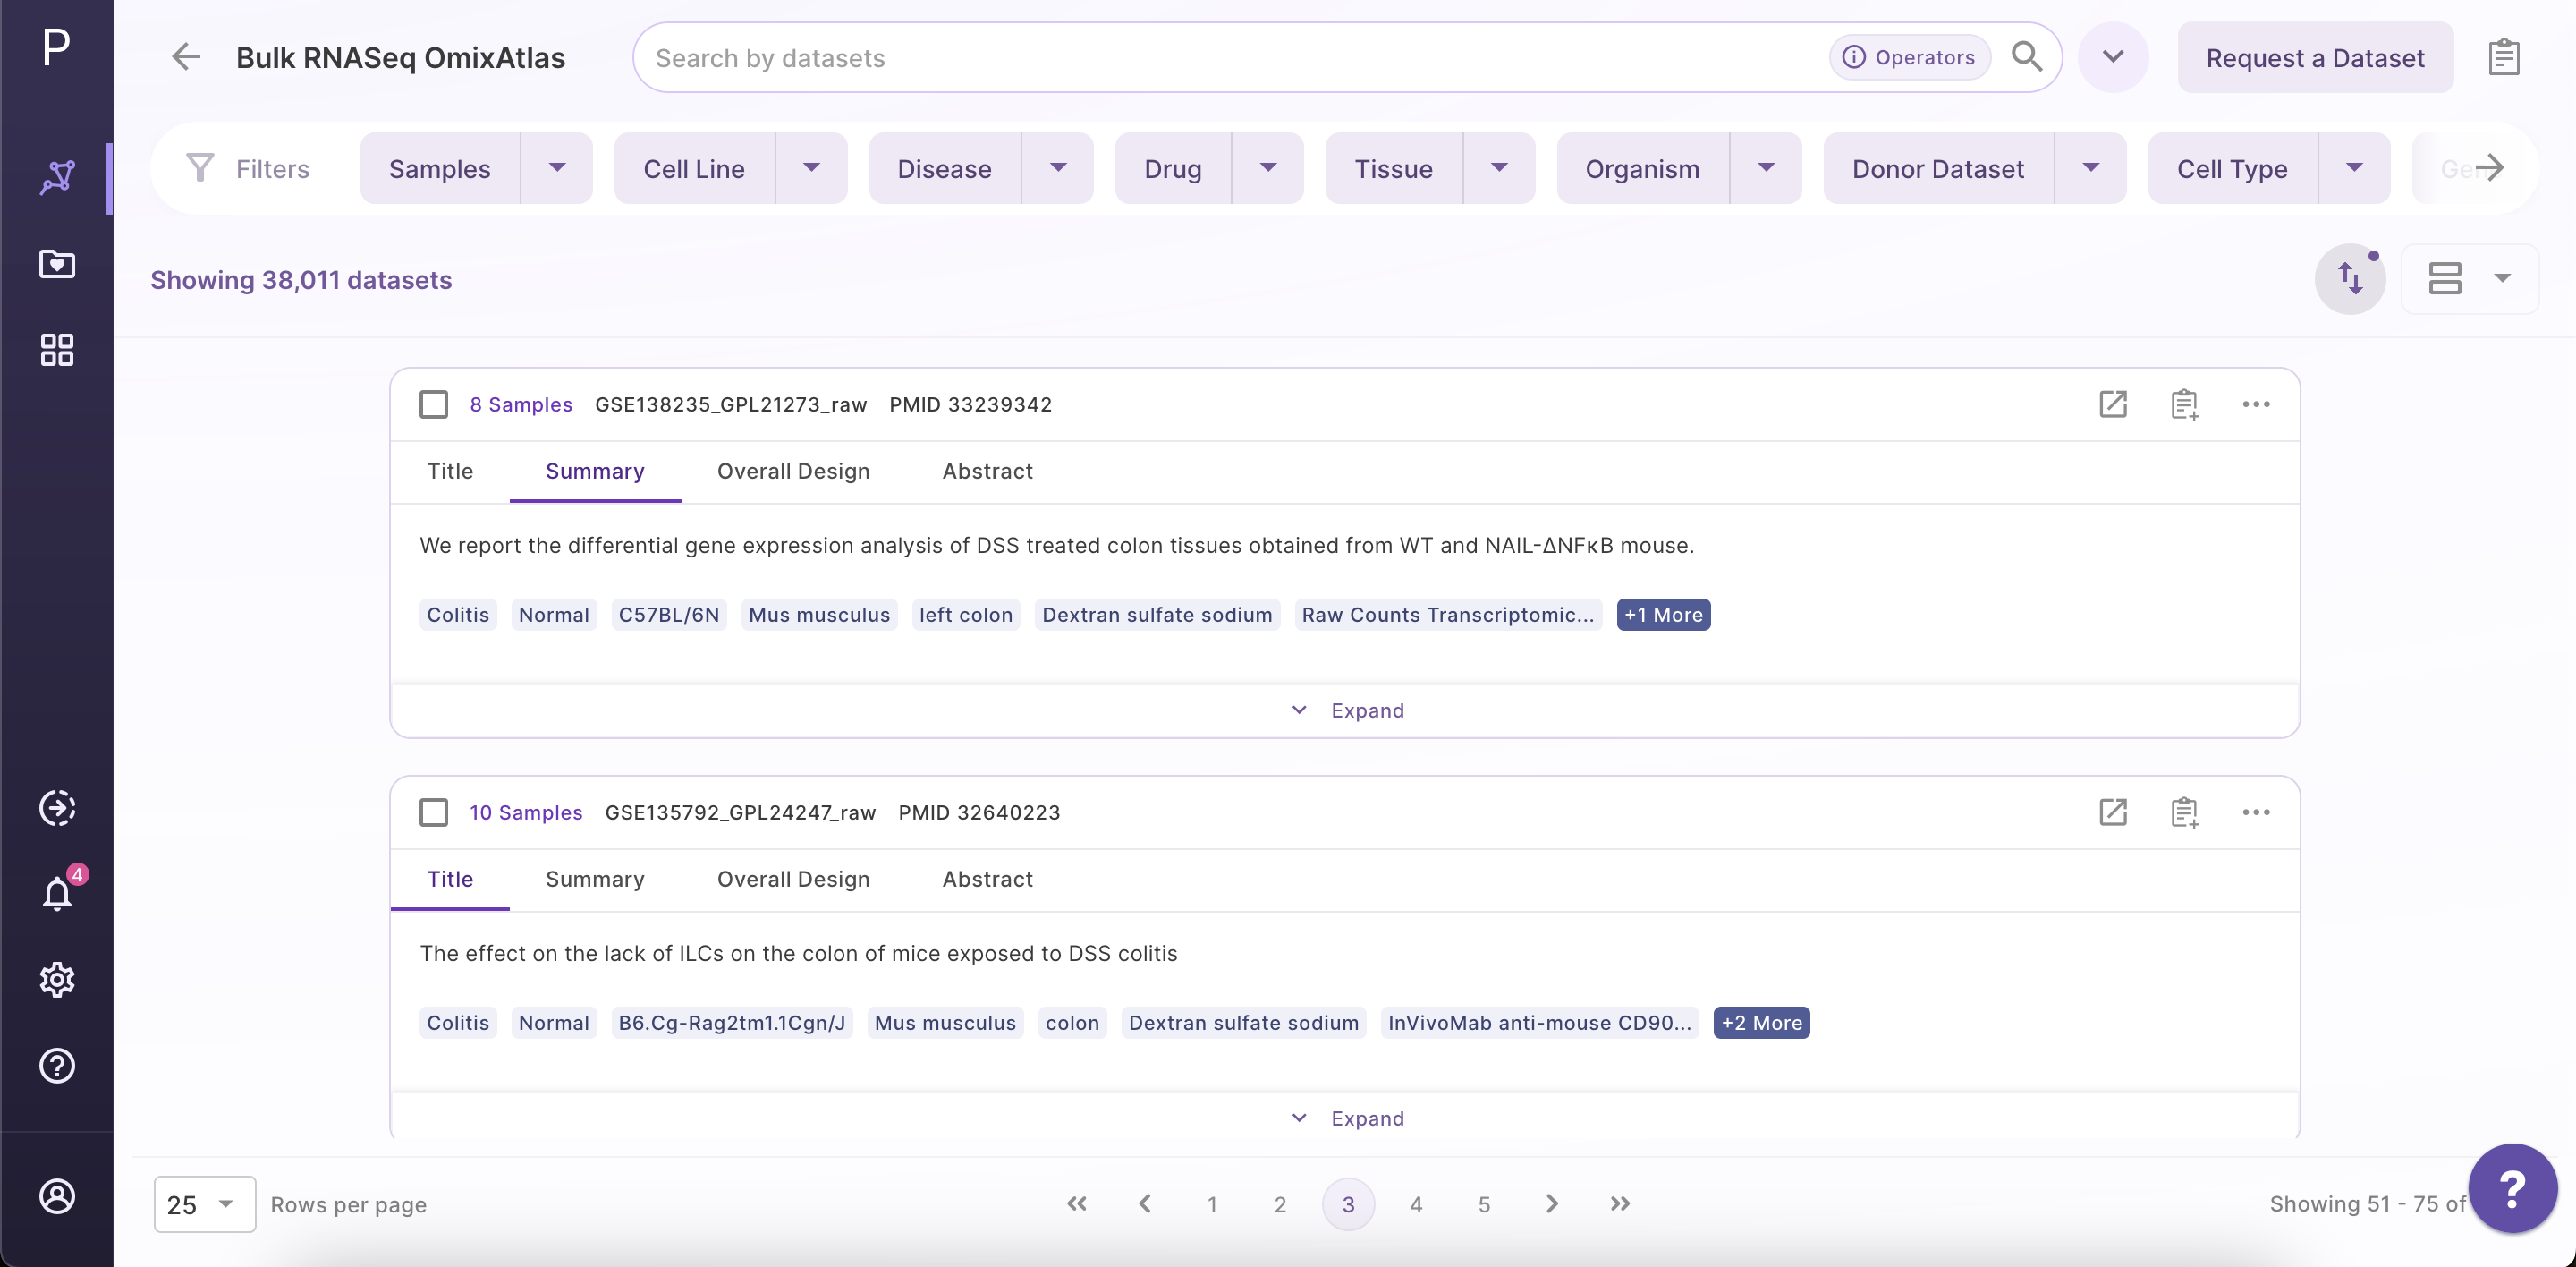The height and width of the screenshot is (1267, 2576).
Task: Copy GSE135792 details via clipboard icon
Action: pyautogui.click(x=2185, y=812)
